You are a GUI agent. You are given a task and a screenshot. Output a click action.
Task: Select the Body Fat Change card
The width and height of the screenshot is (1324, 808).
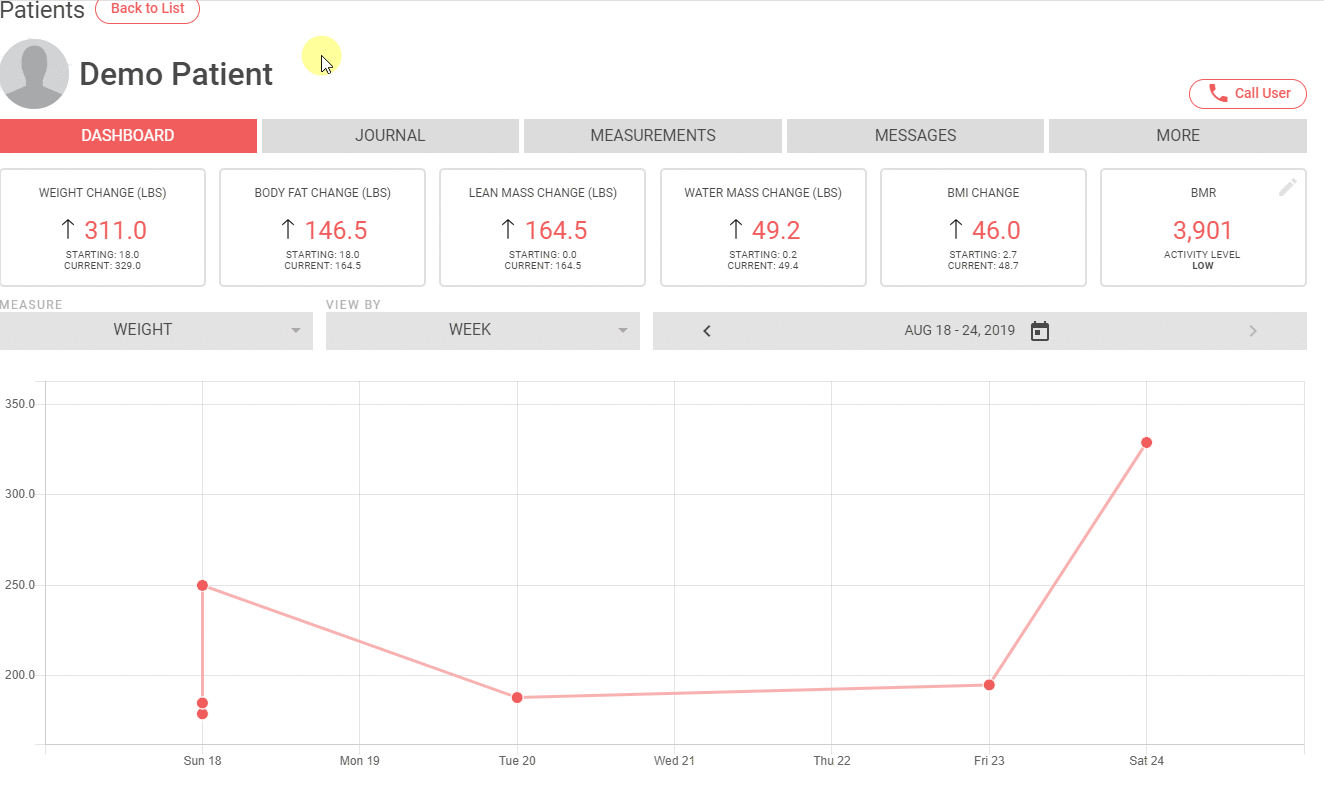323,228
